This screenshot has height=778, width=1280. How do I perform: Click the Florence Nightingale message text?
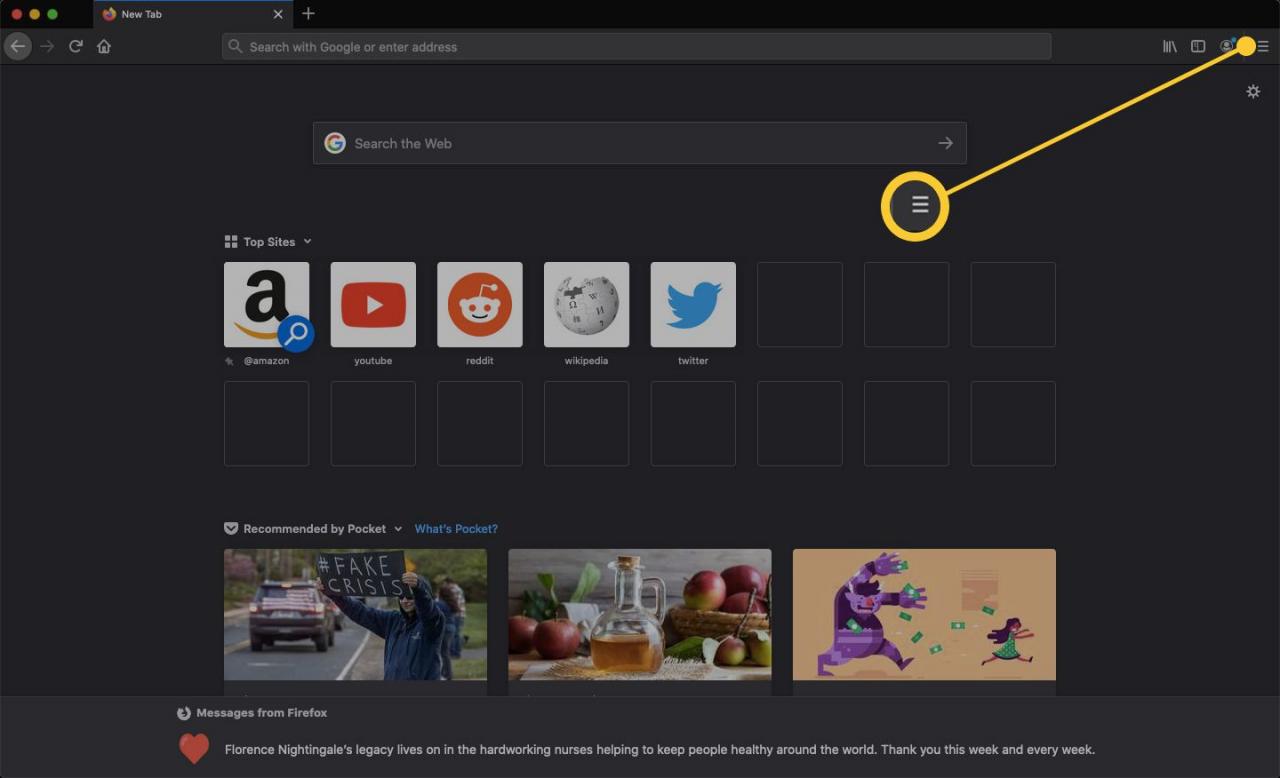click(660, 749)
